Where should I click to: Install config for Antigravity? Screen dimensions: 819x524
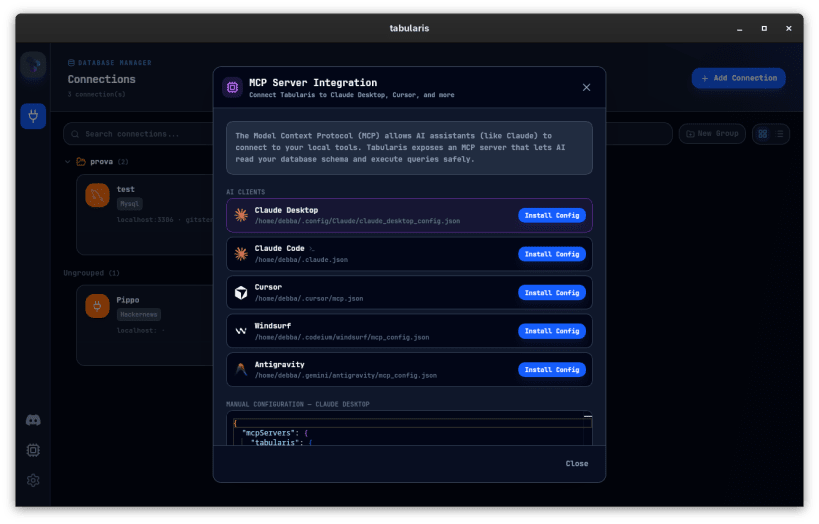[552, 369]
